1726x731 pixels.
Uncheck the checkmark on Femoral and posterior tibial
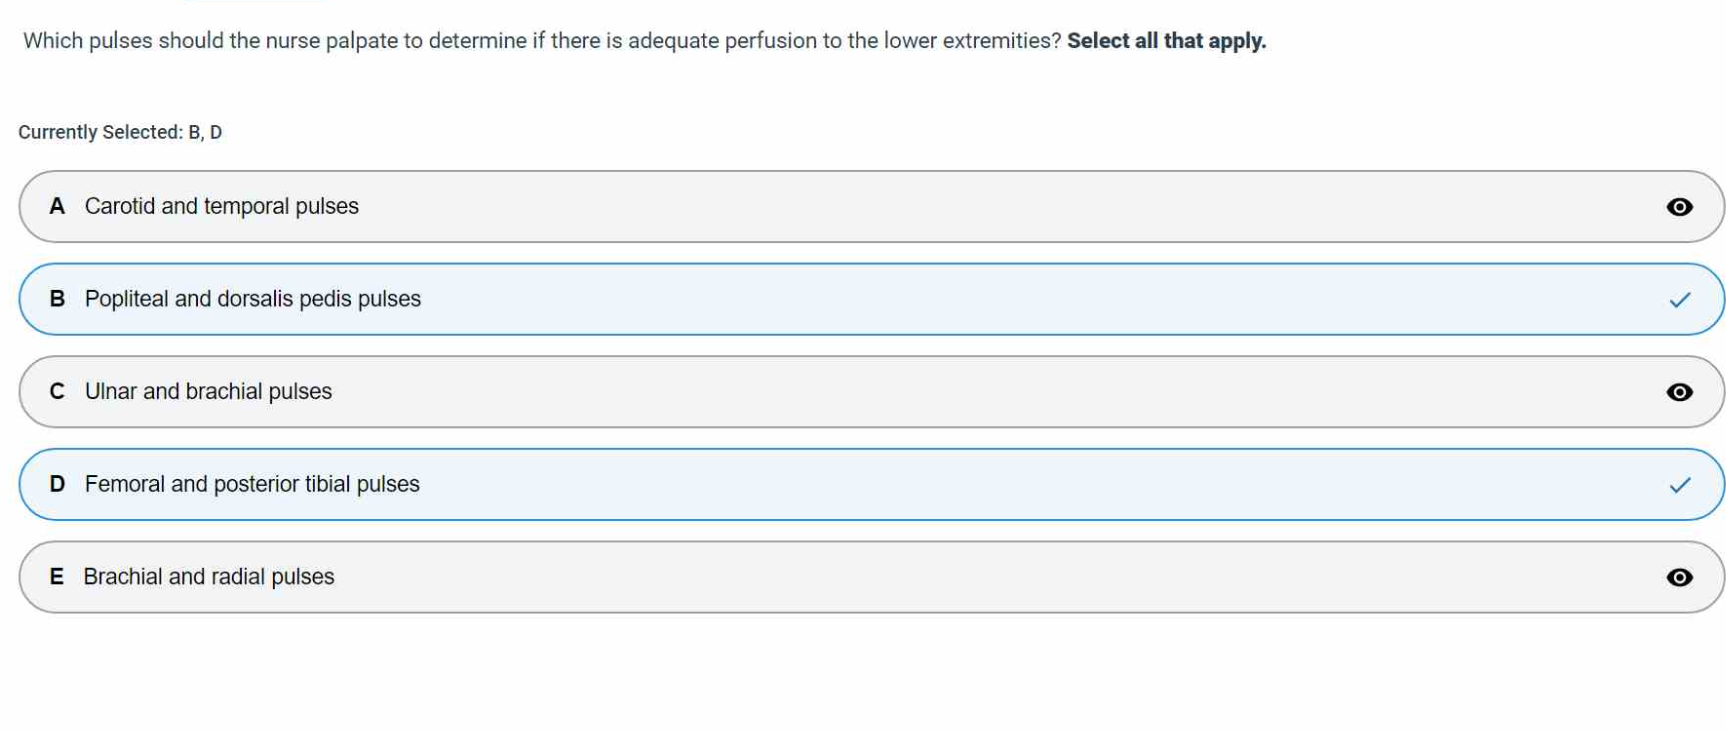point(1679,485)
